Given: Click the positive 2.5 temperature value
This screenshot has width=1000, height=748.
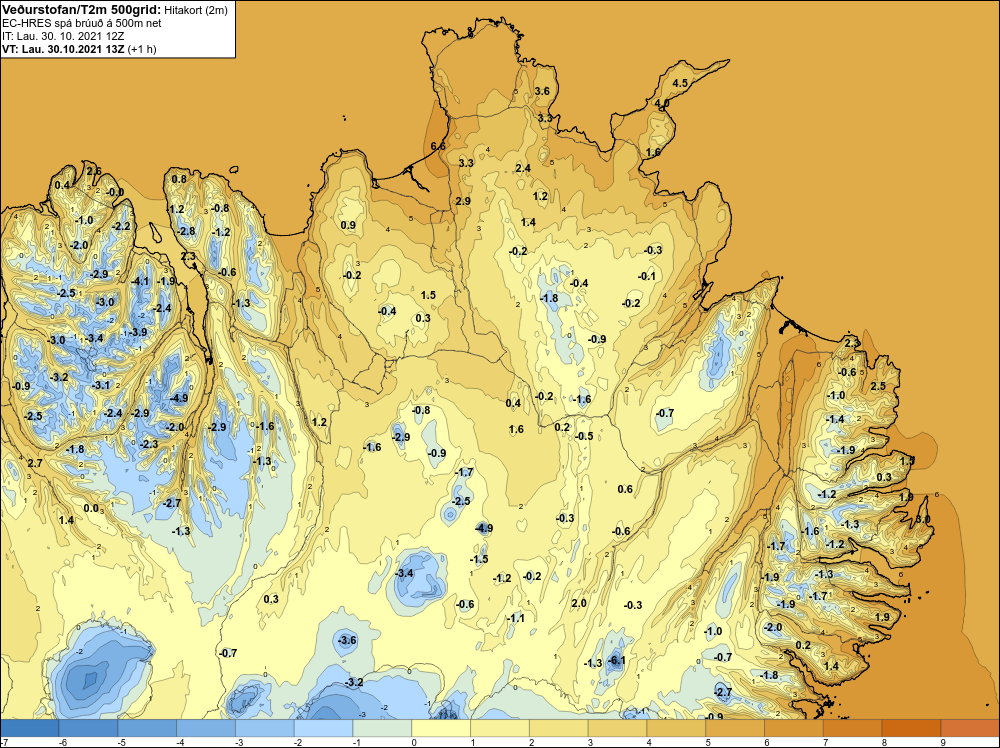Looking at the screenshot, I should (x=878, y=386).
